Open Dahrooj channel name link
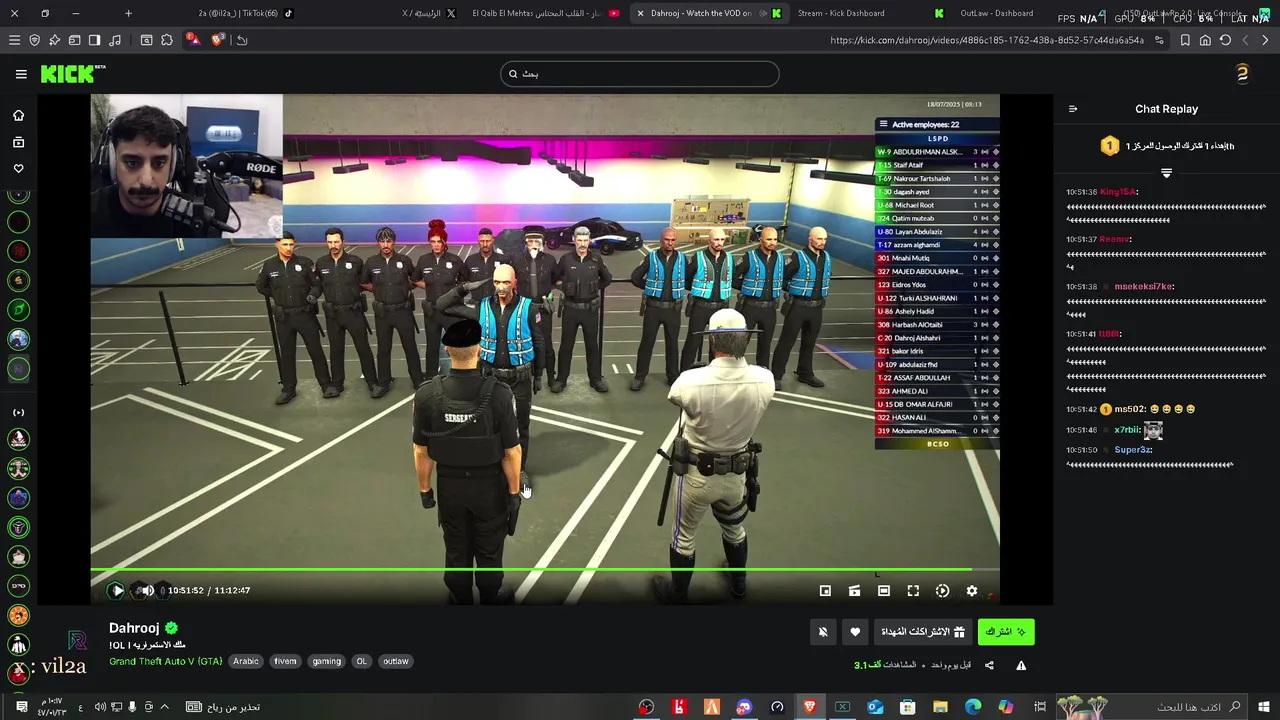Viewport: 1280px width, 720px height. coord(134,628)
